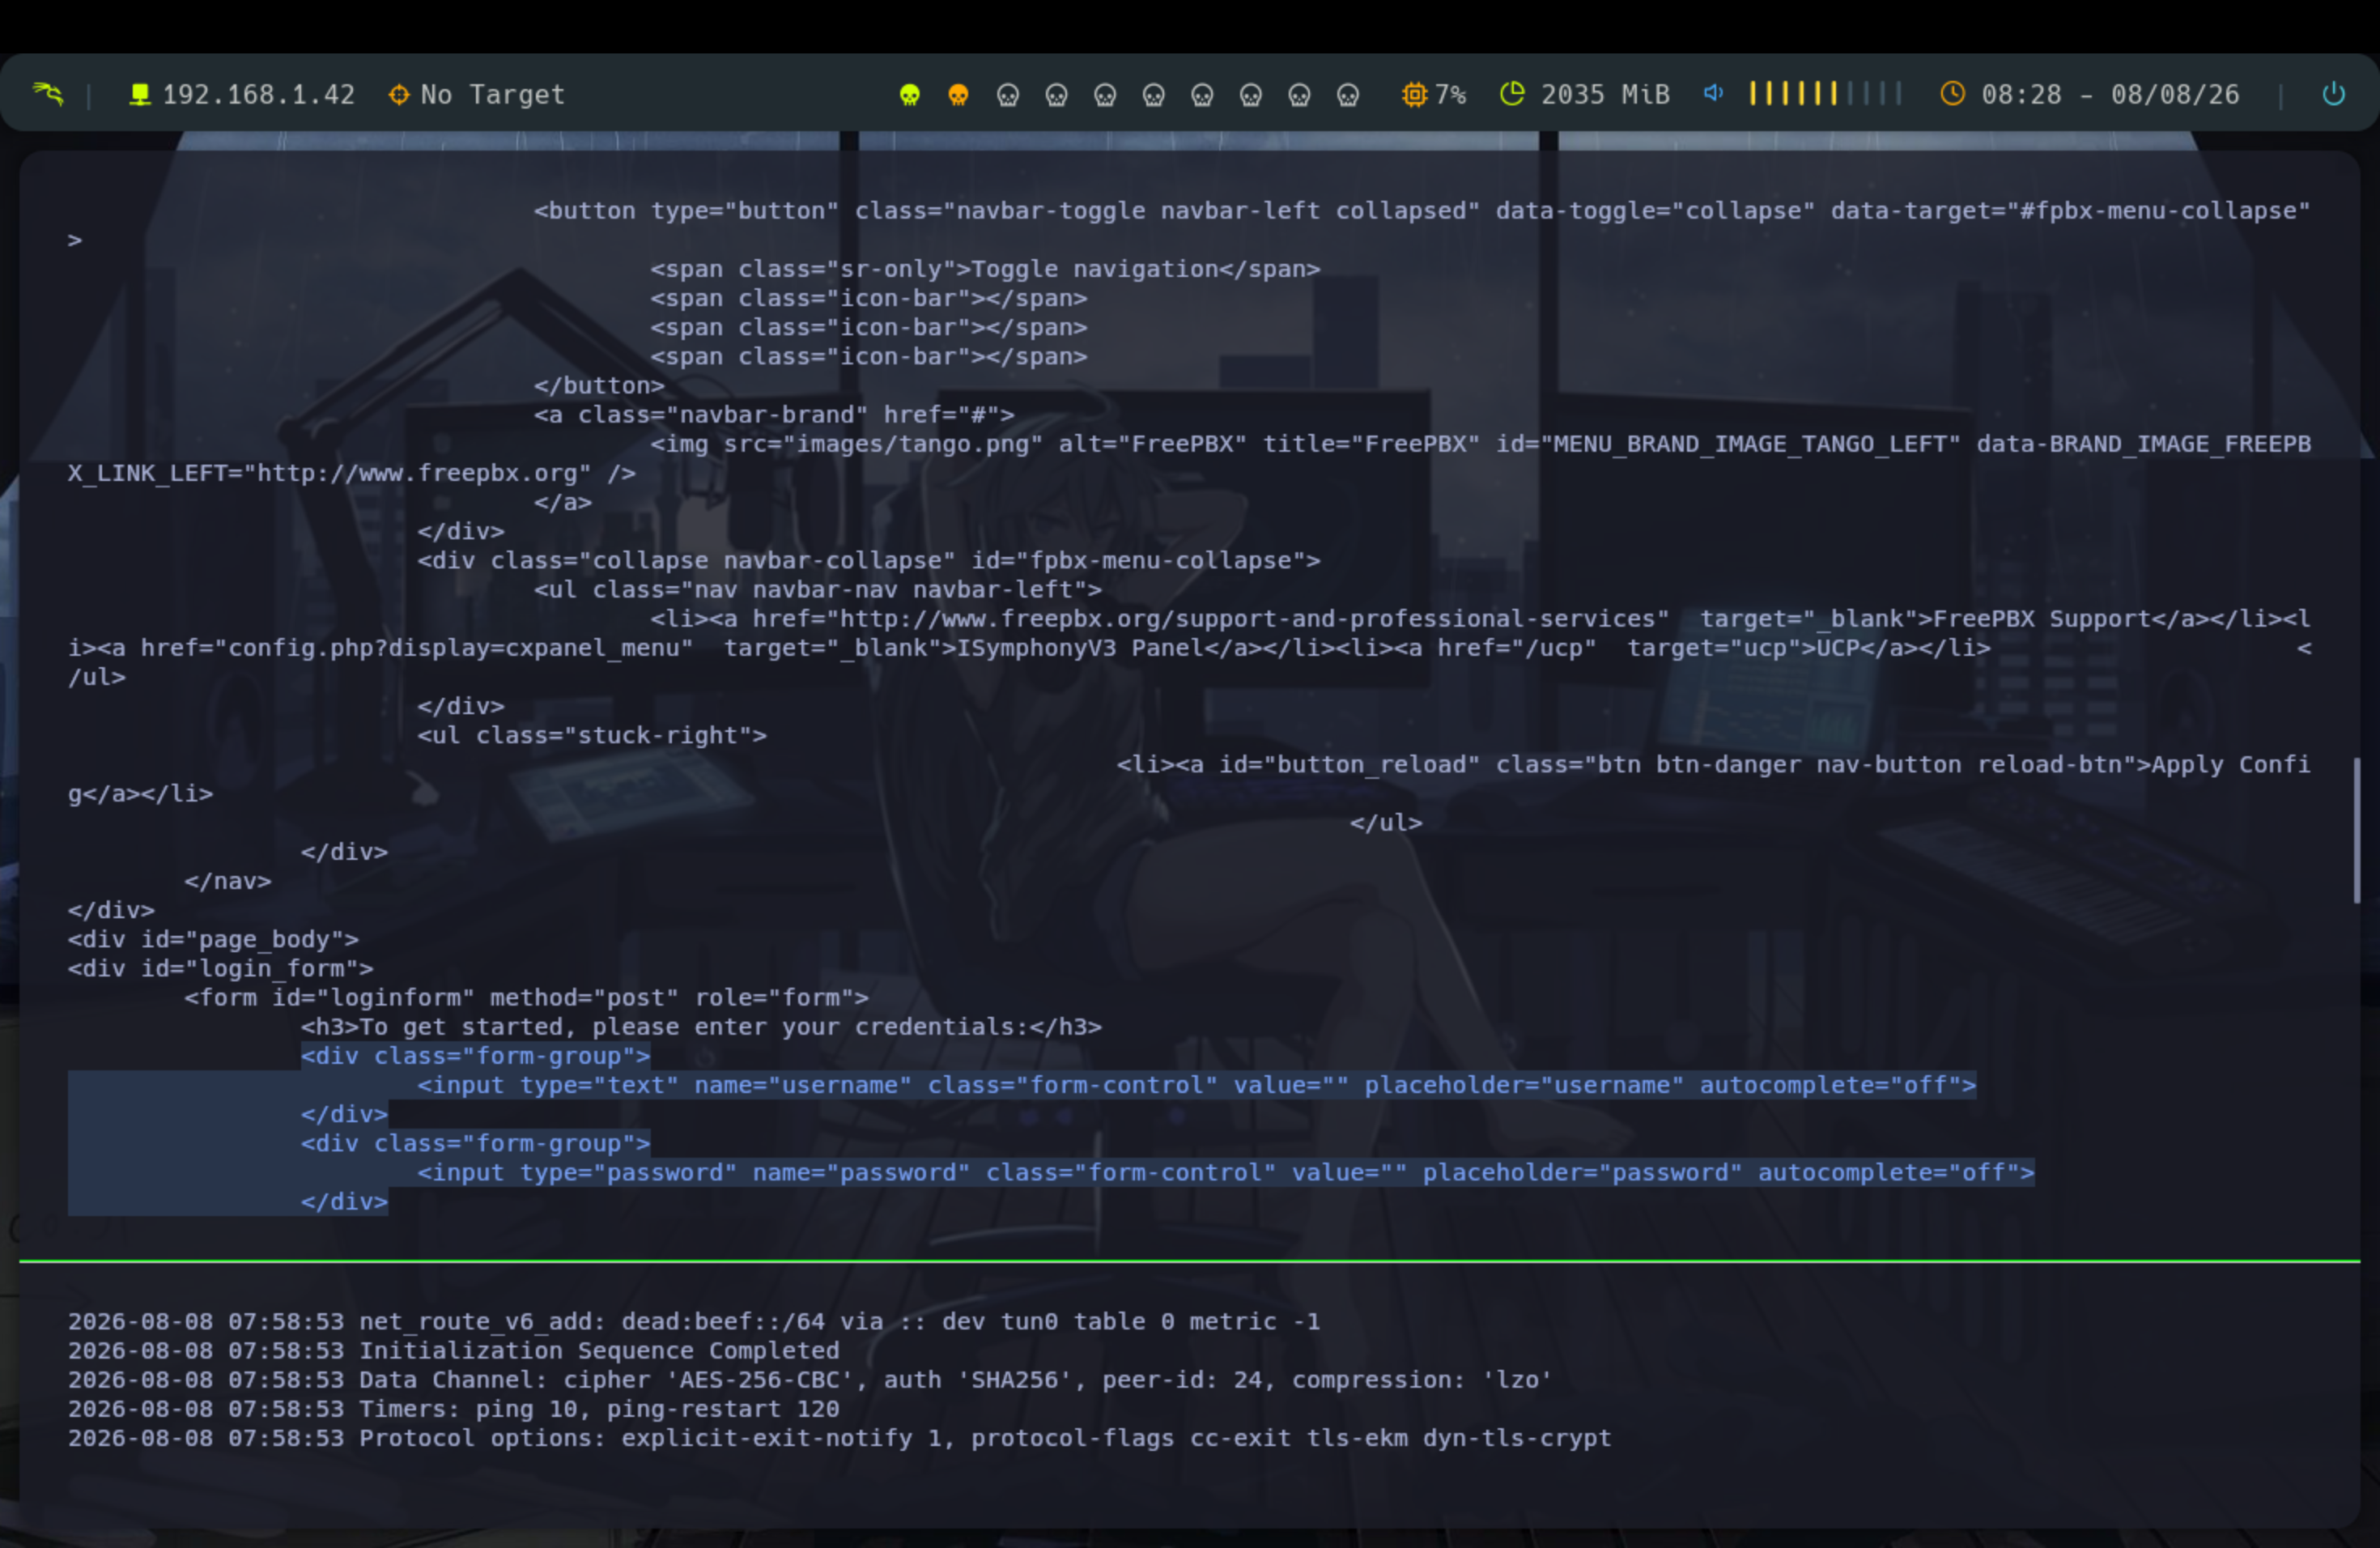Click the highlighted username input tag line
2380x1548 pixels.
click(1197, 1086)
